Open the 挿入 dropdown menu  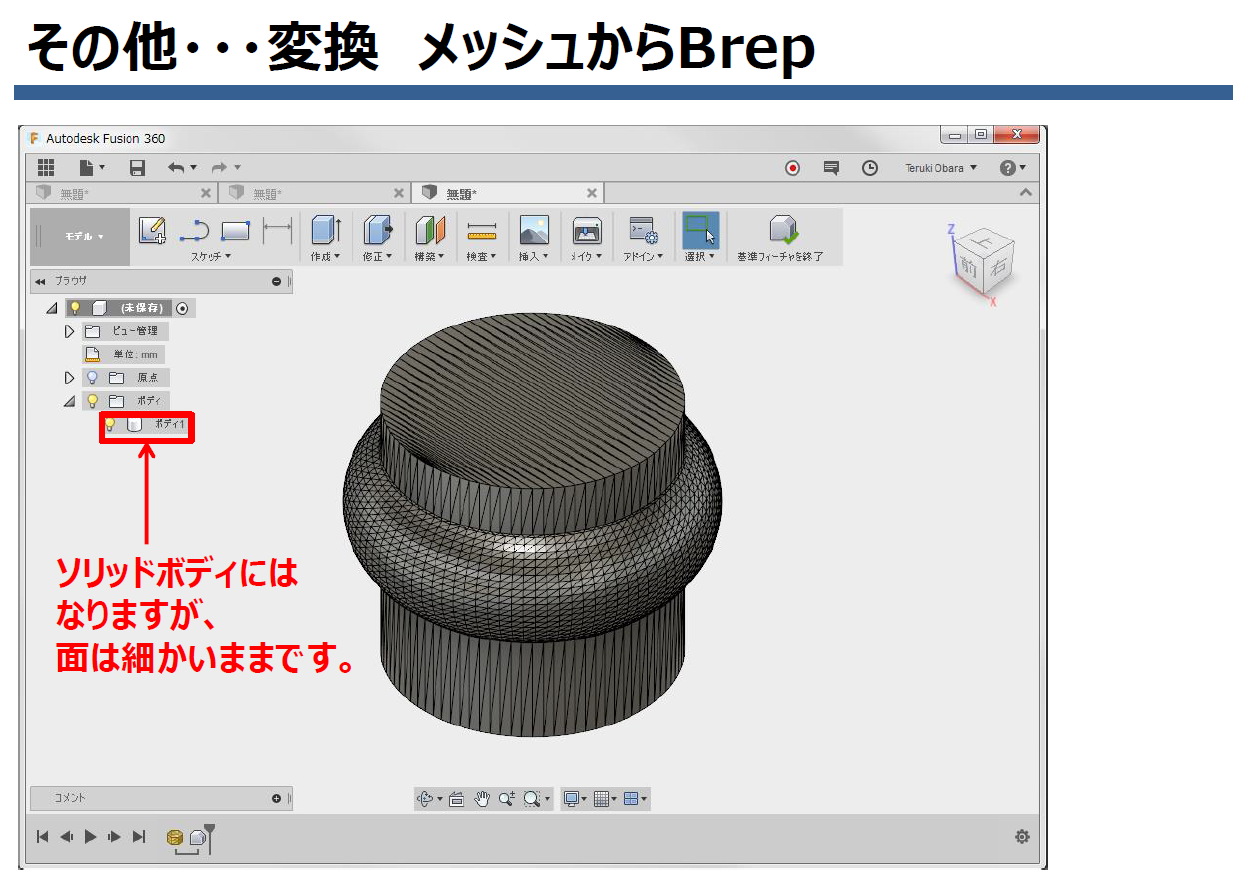[534, 257]
